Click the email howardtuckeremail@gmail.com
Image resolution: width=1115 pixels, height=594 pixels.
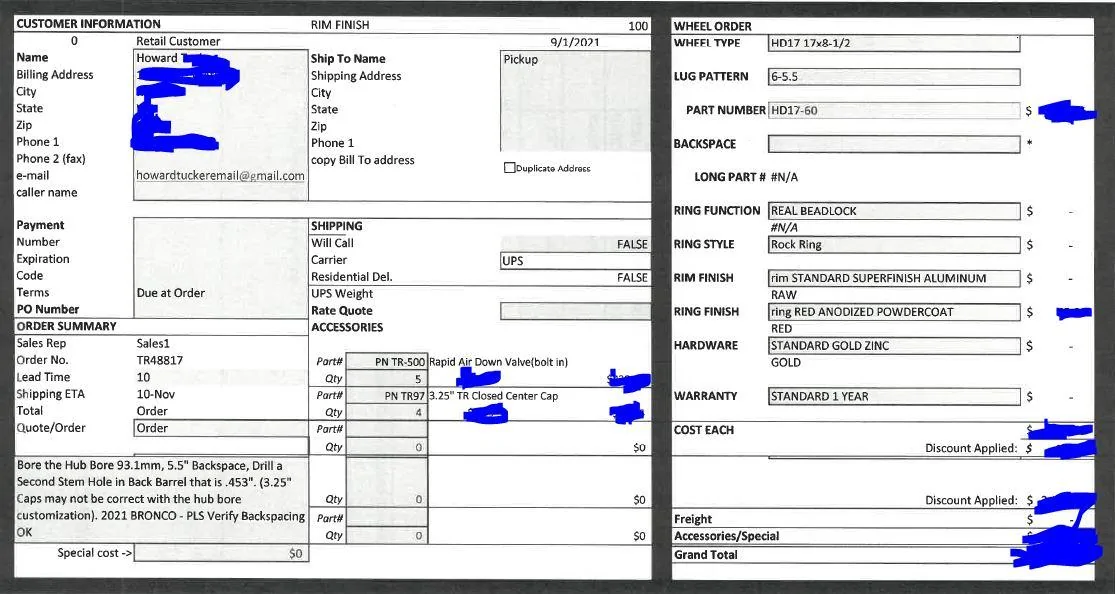coord(220,176)
